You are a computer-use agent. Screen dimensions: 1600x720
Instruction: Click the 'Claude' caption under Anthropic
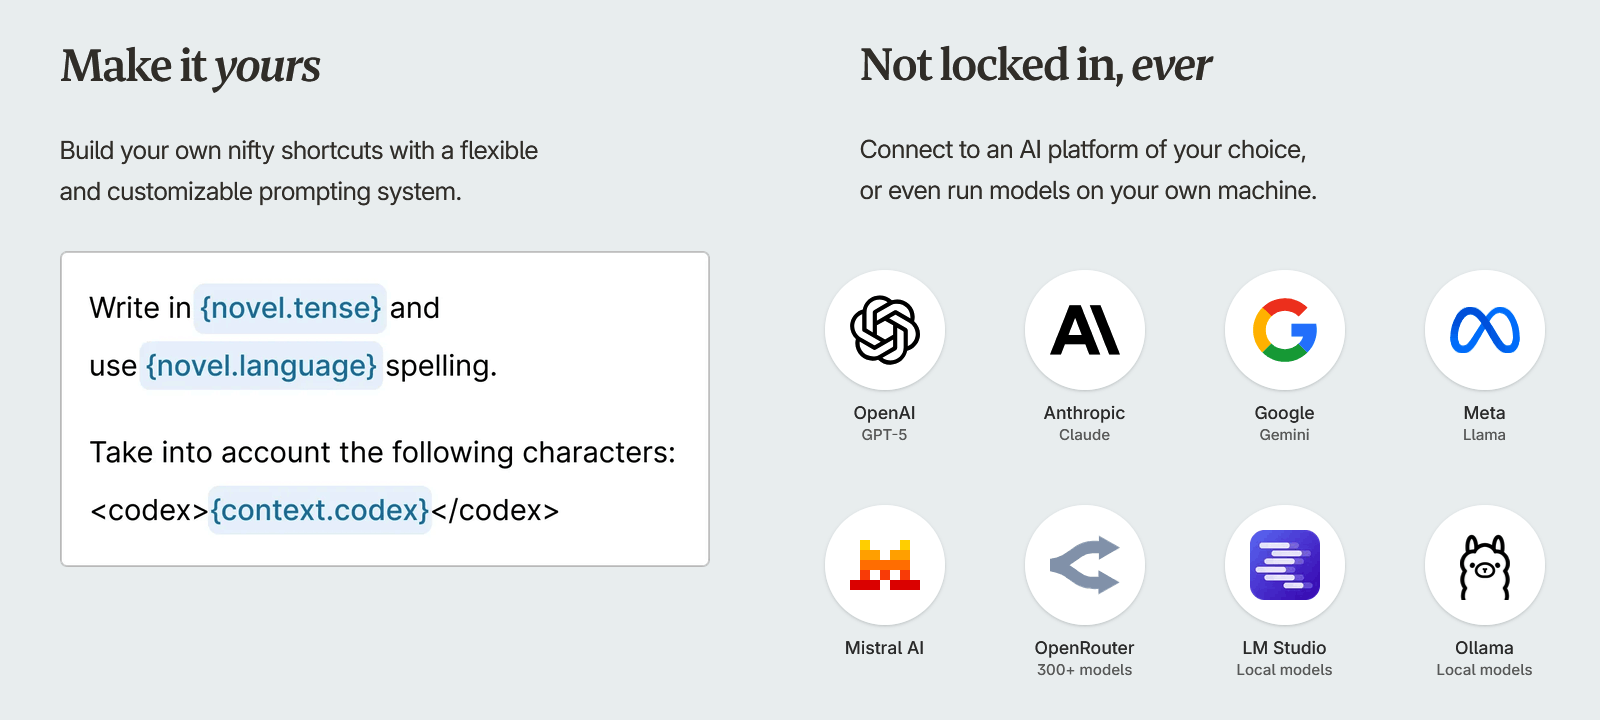tap(1084, 435)
